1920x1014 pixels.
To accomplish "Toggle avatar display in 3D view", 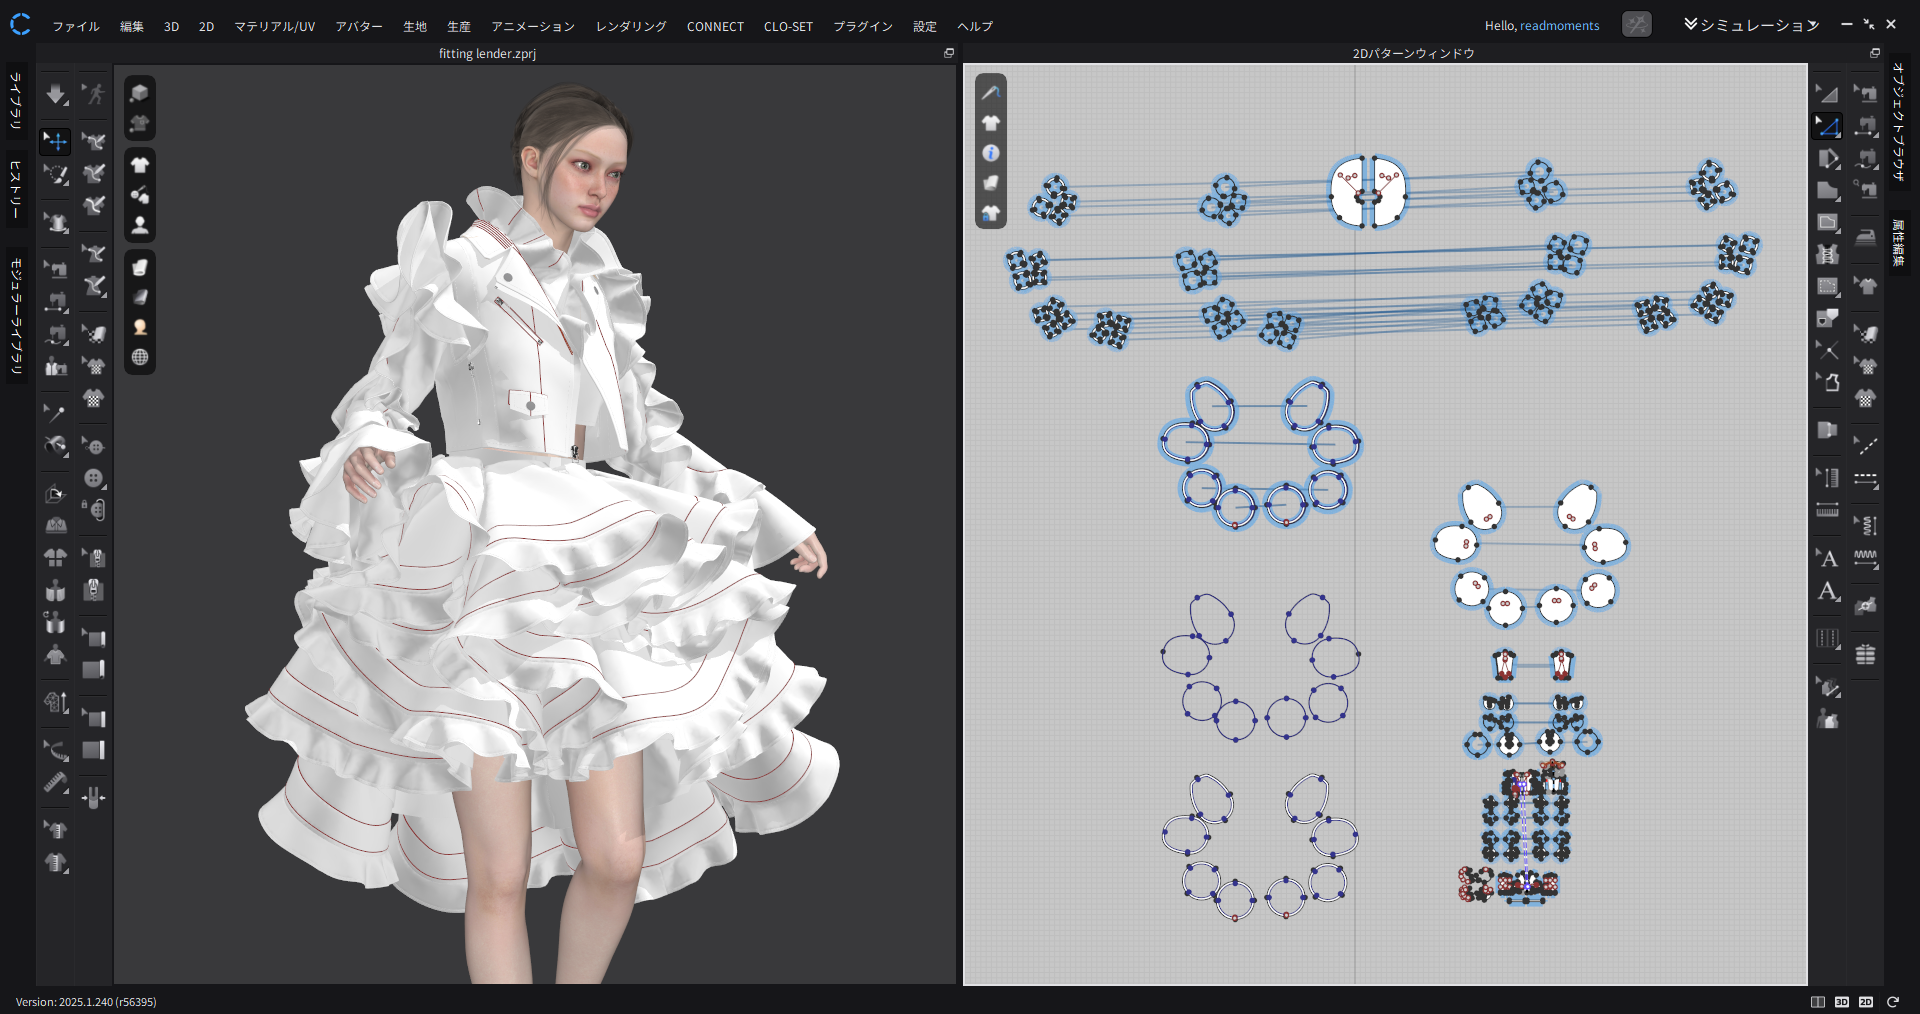I will point(140,225).
